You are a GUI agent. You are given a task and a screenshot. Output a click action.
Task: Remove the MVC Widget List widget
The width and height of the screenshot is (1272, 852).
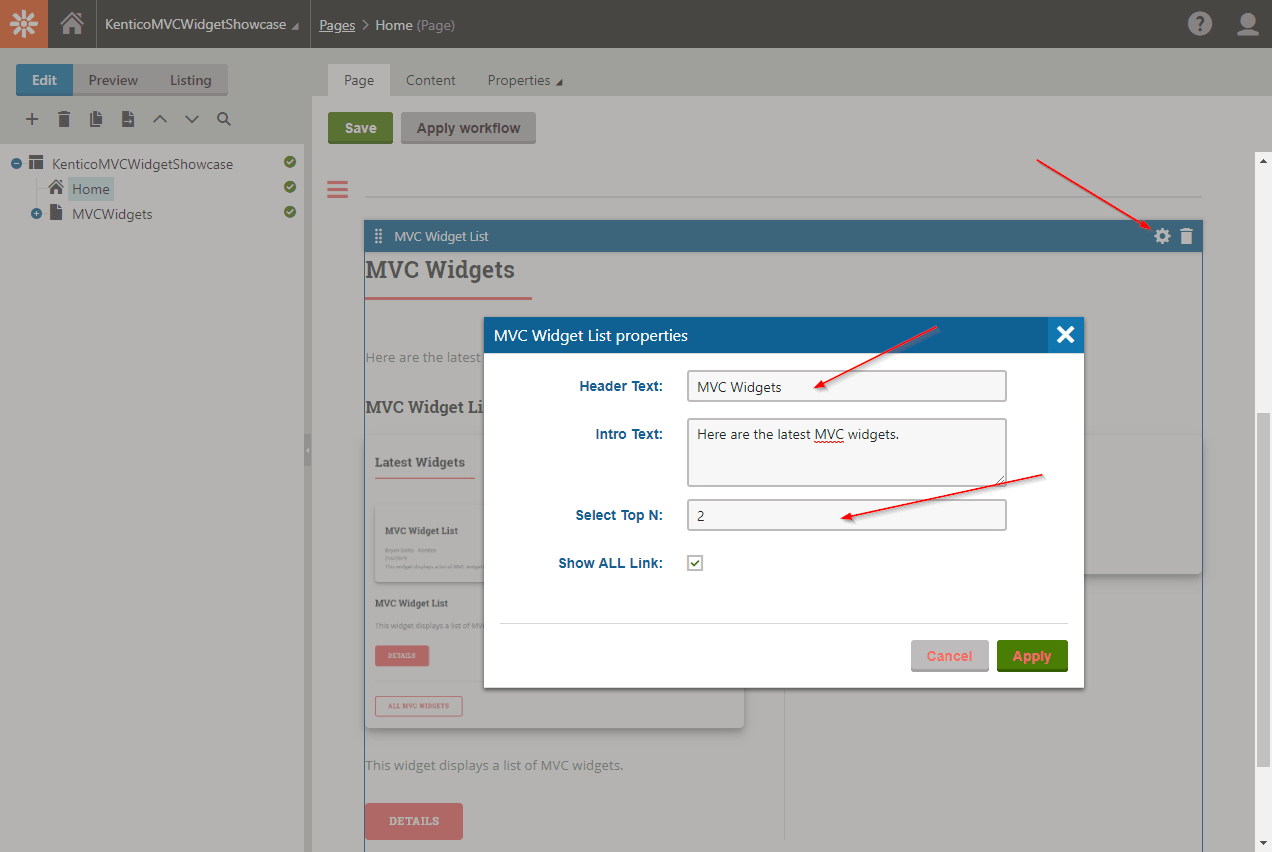(1186, 236)
